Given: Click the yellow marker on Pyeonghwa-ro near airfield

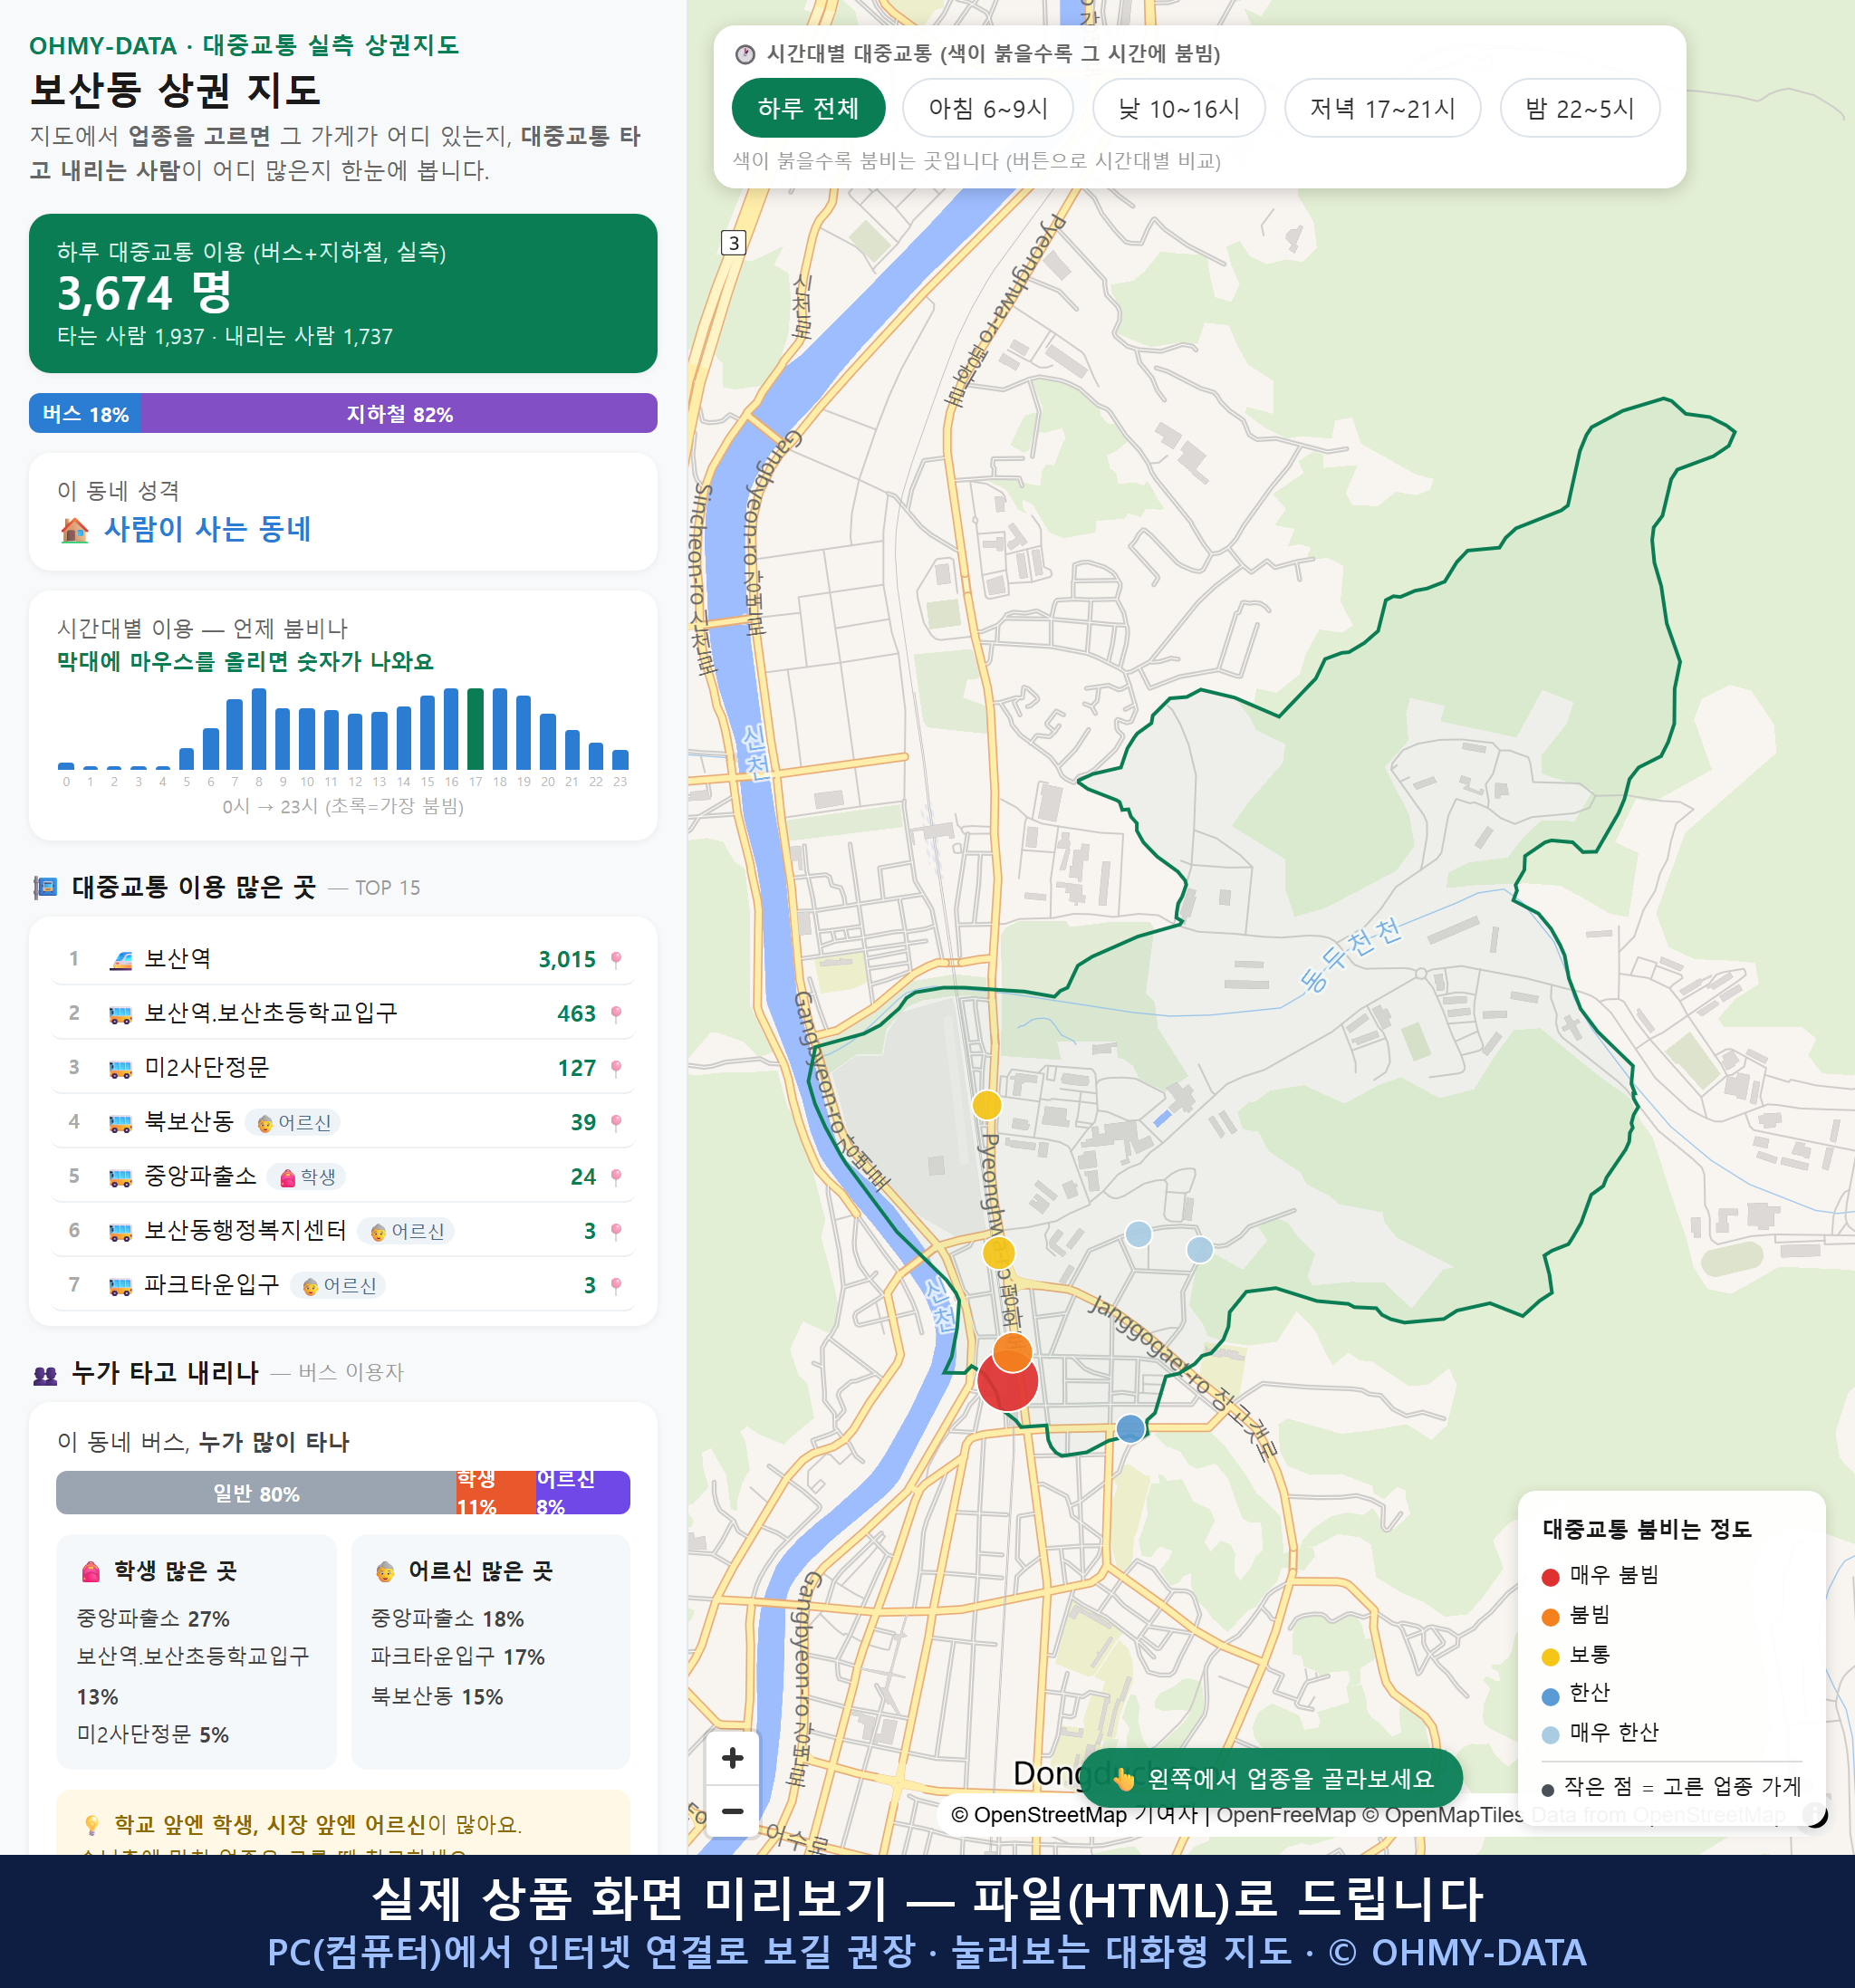Looking at the screenshot, I should (987, 1105).
